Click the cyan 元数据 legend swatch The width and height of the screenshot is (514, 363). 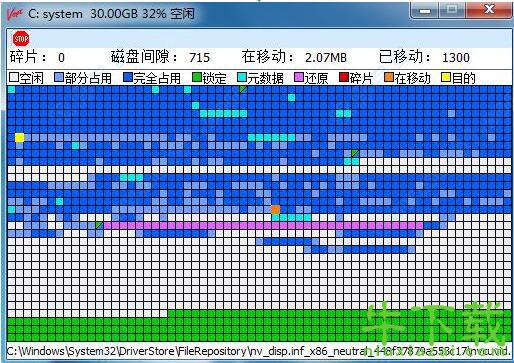tap(242, 78)
